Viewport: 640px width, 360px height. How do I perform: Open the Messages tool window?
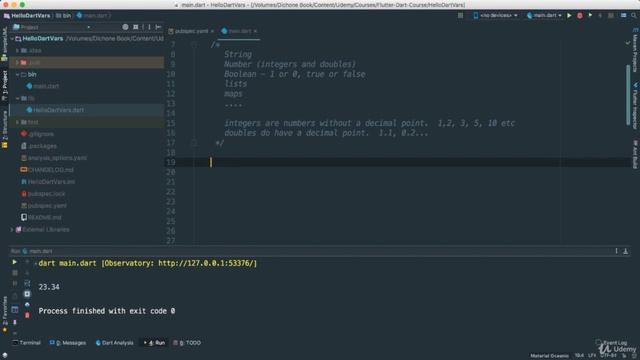[x=68, y=343]
